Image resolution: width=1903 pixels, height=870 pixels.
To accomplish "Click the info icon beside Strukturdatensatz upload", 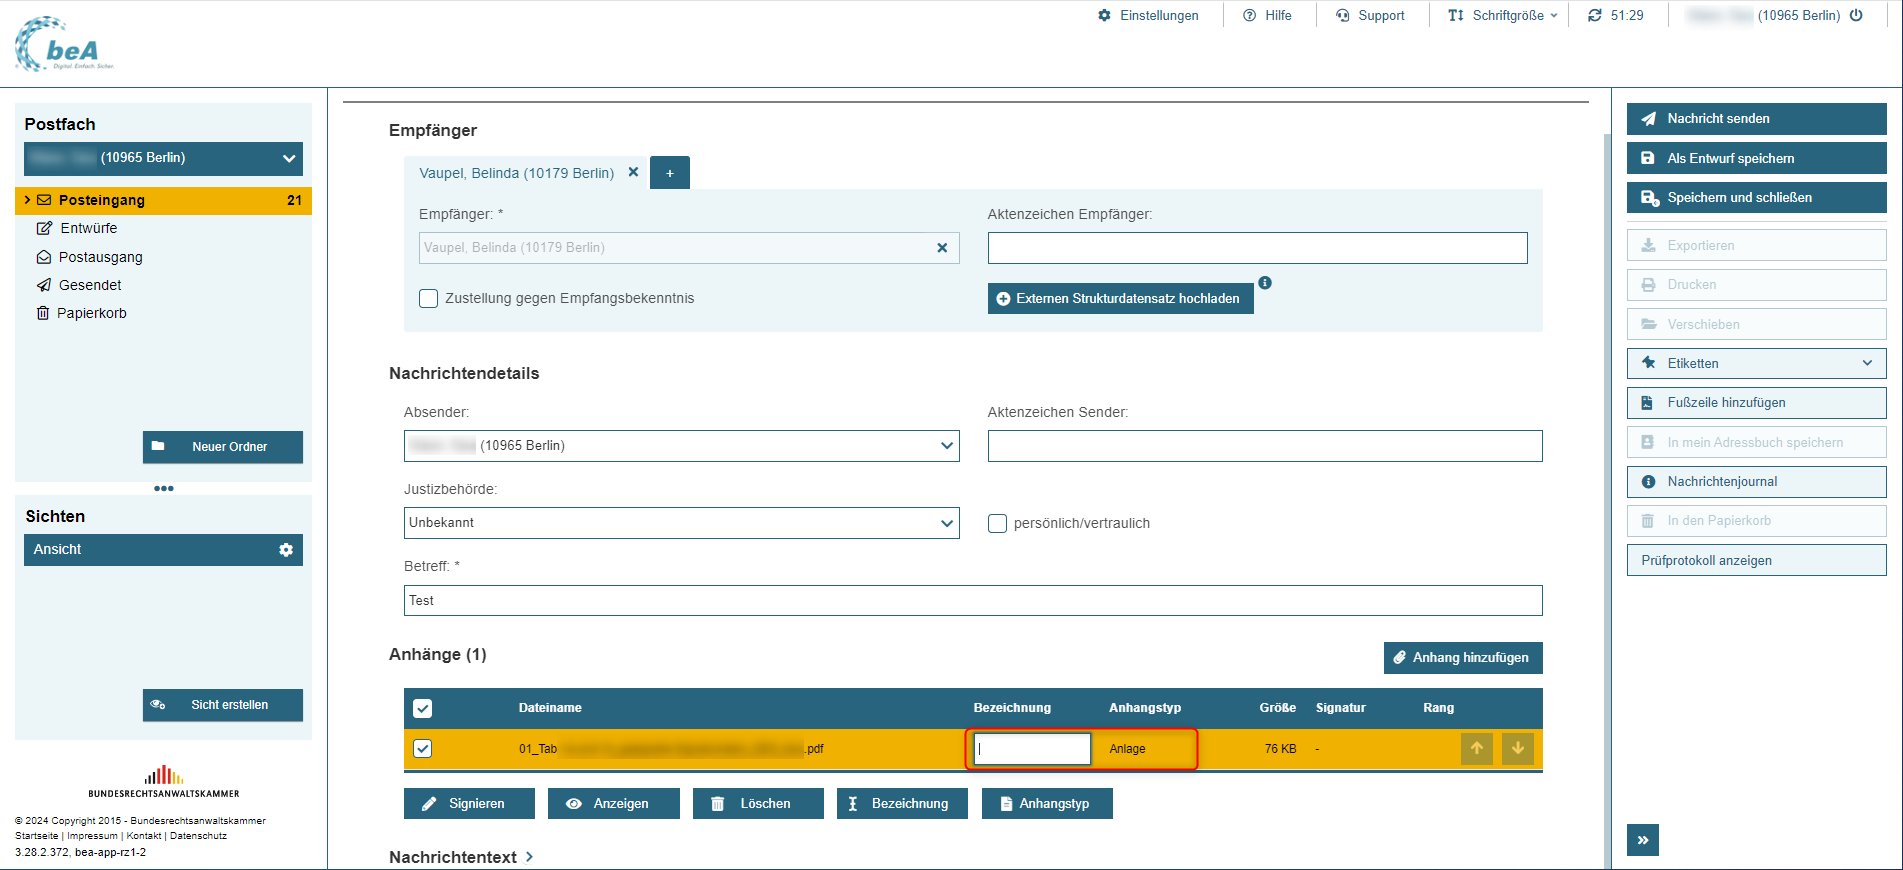I will pos(1265,283).
